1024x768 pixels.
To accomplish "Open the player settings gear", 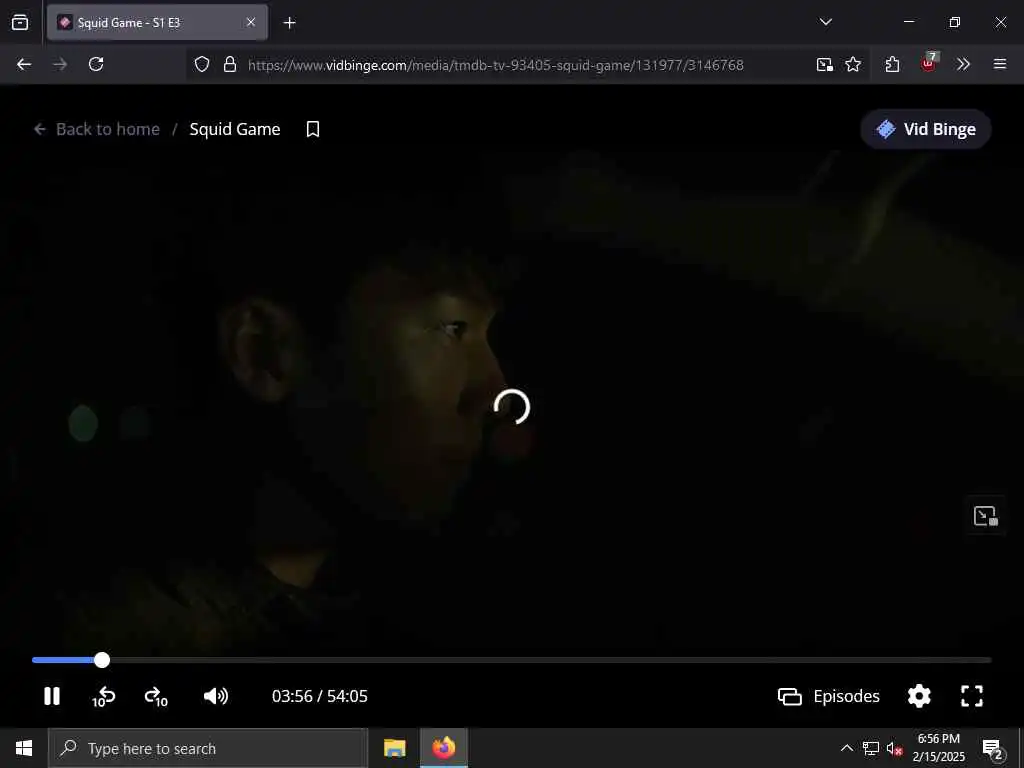I will (919, 696).
